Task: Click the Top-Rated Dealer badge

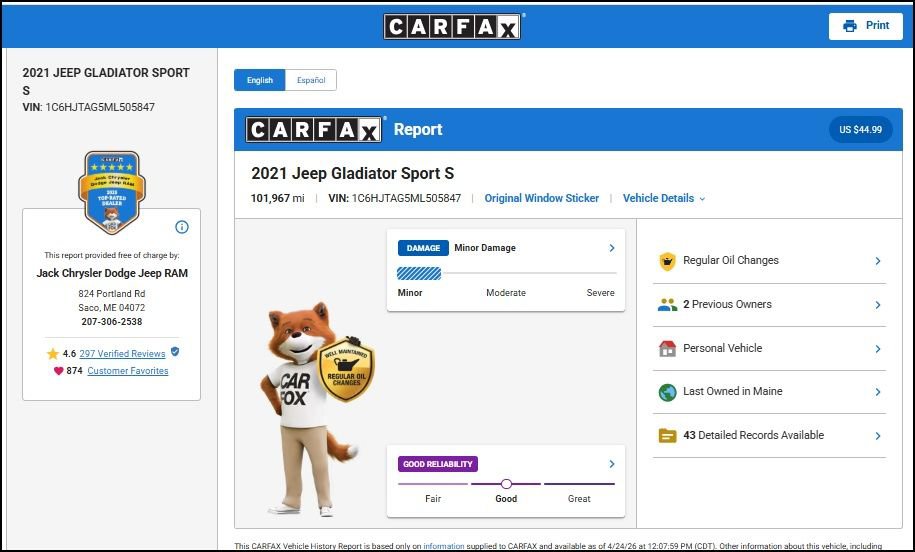Action: (x=112, y=193)
